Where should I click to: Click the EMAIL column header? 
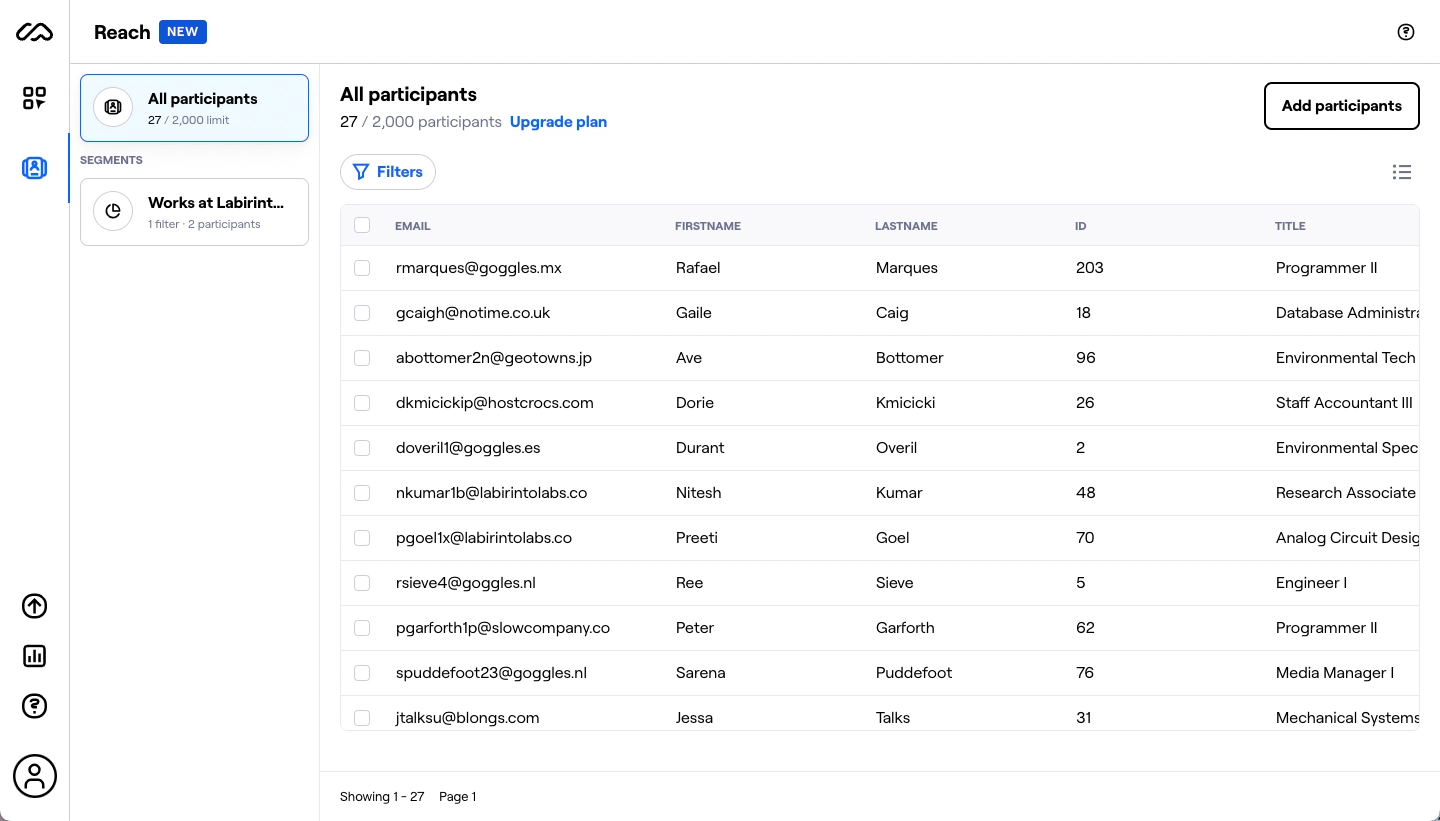point(413,226)
